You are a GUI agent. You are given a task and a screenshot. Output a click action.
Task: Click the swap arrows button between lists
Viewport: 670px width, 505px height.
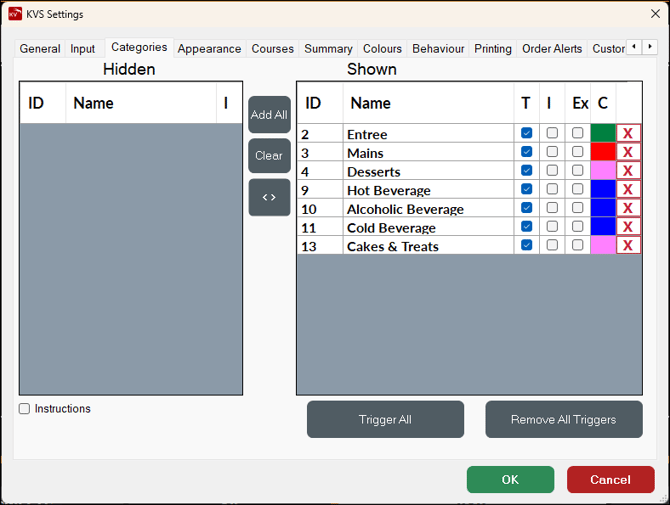269,197
